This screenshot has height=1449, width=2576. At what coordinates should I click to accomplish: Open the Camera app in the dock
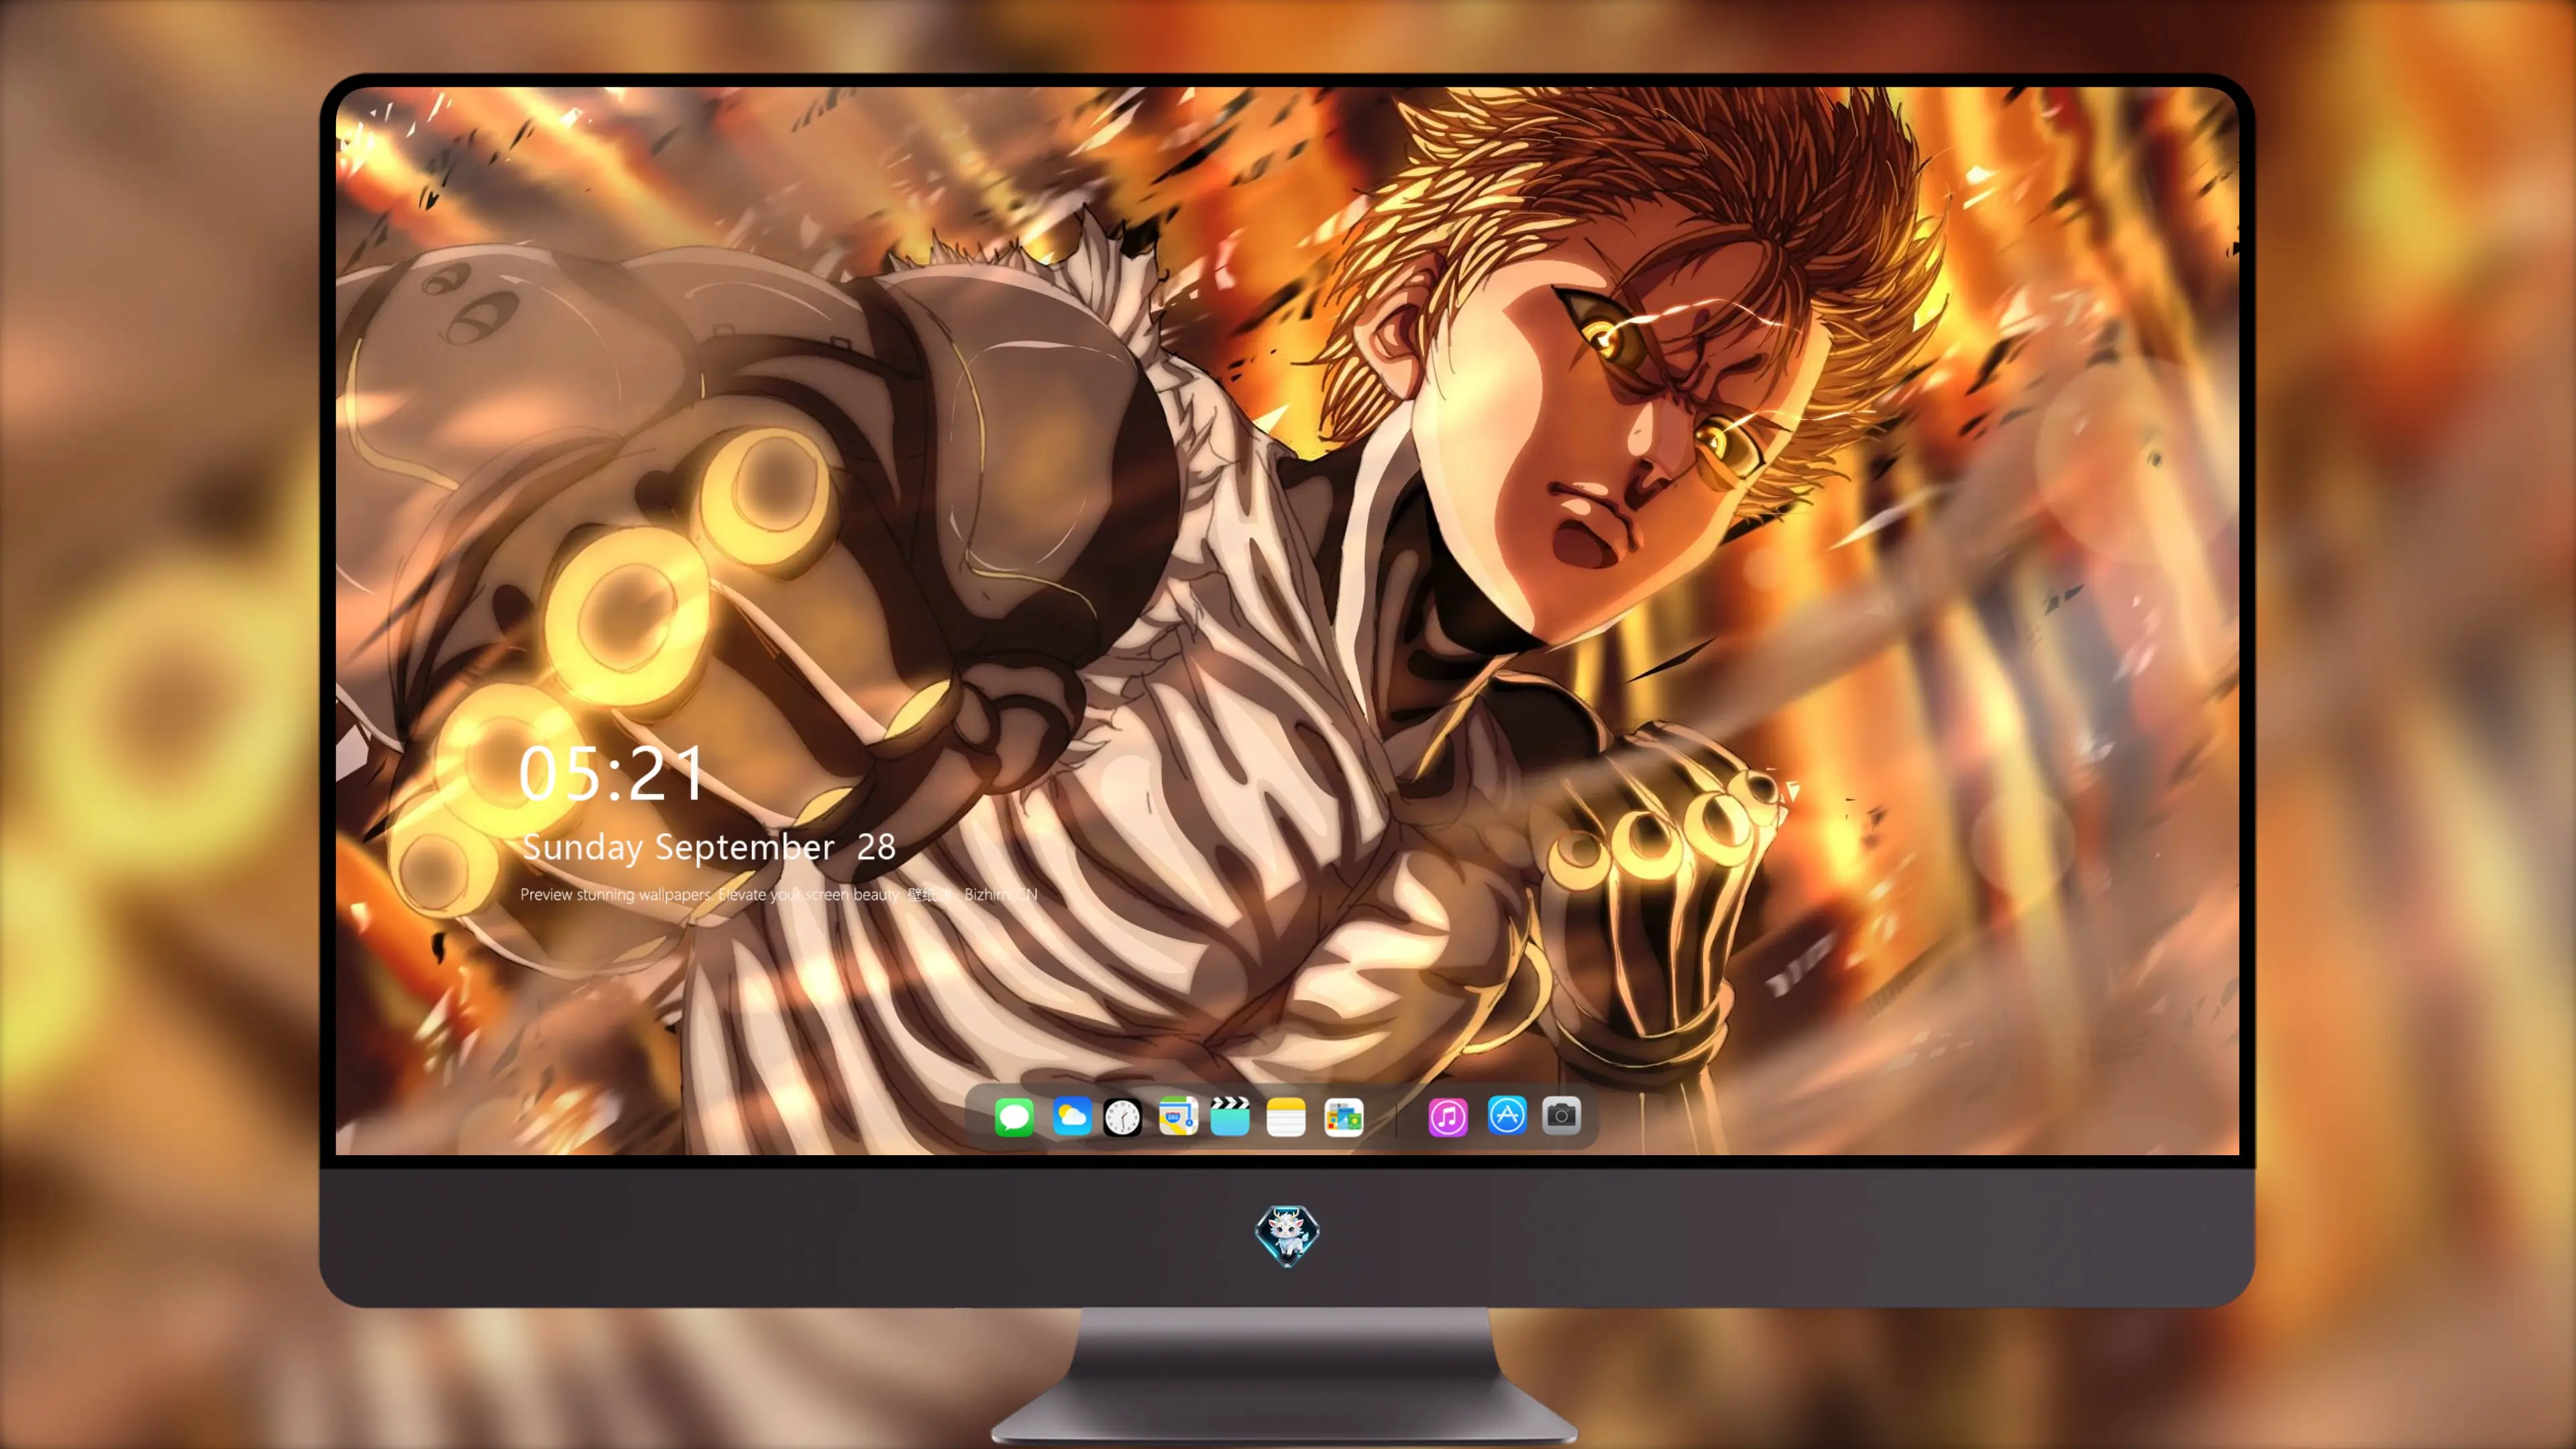pyautogui.click(x=1561, y=1114)
